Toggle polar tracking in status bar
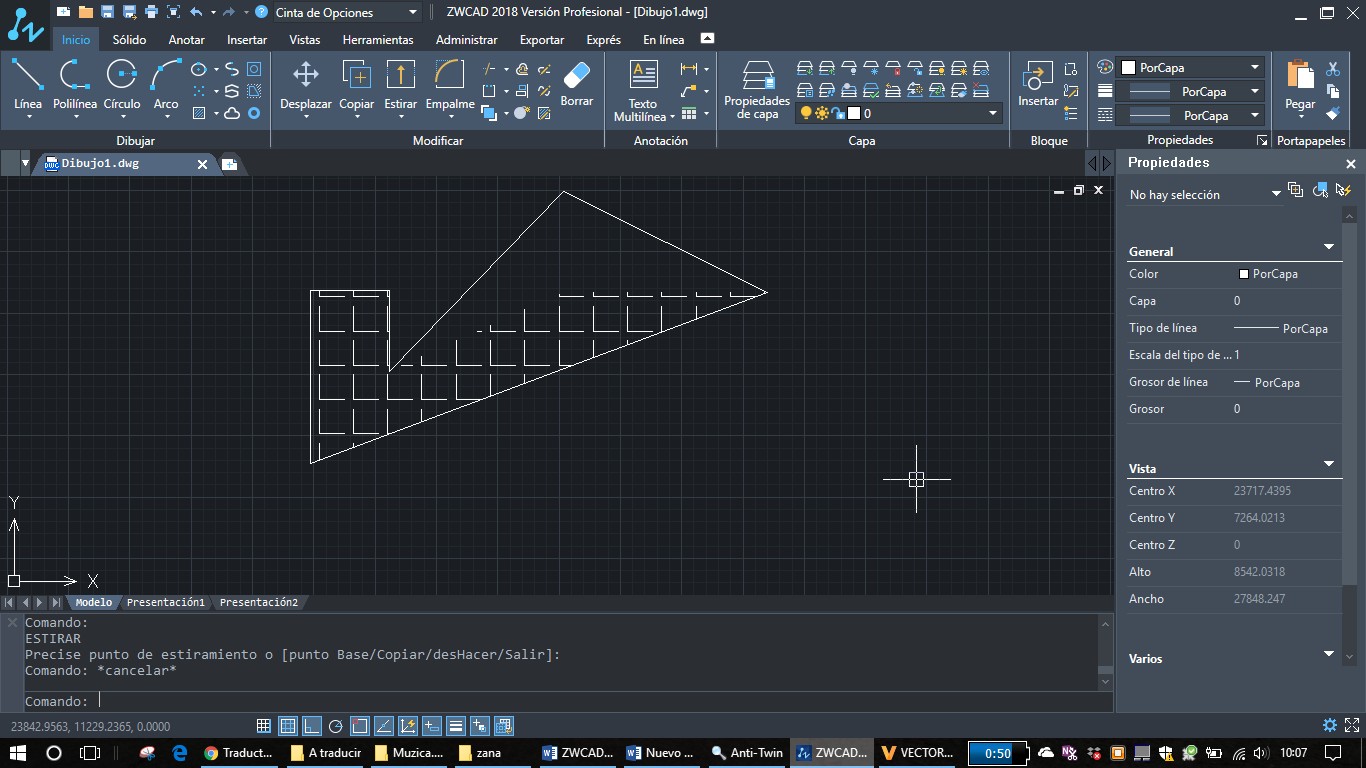Screen dimensions: 1366x768 336,726
